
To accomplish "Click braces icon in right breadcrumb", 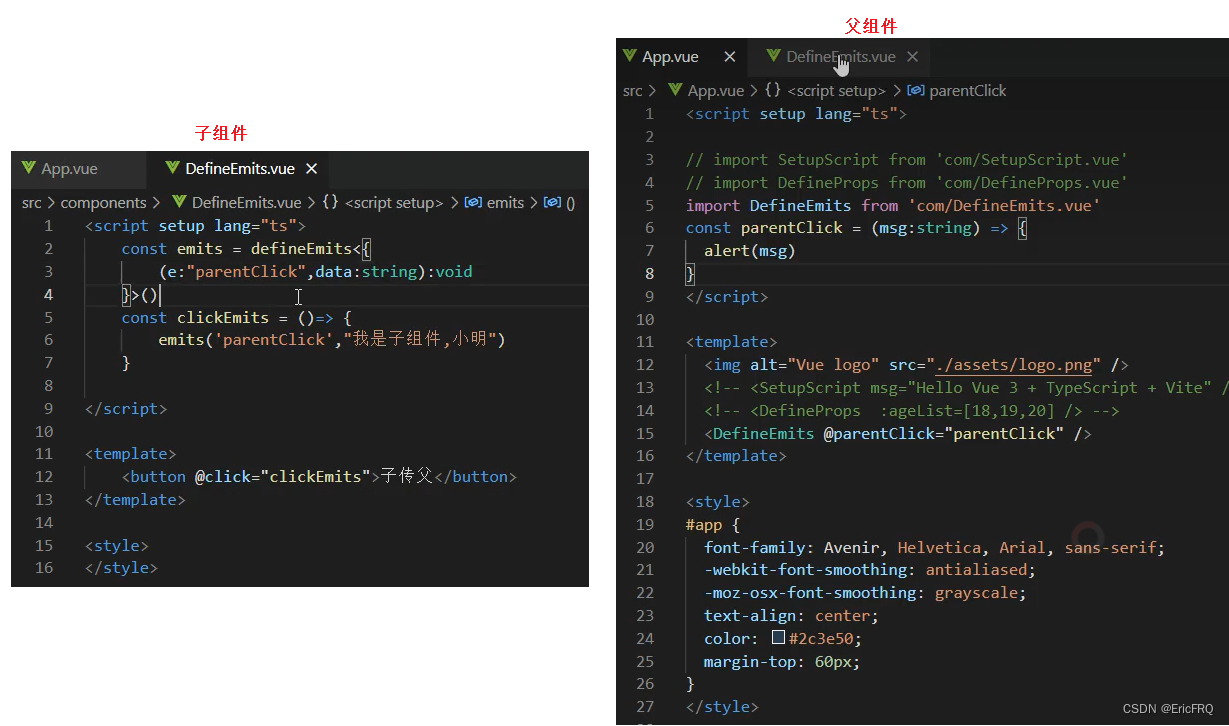I will point(772,90).
